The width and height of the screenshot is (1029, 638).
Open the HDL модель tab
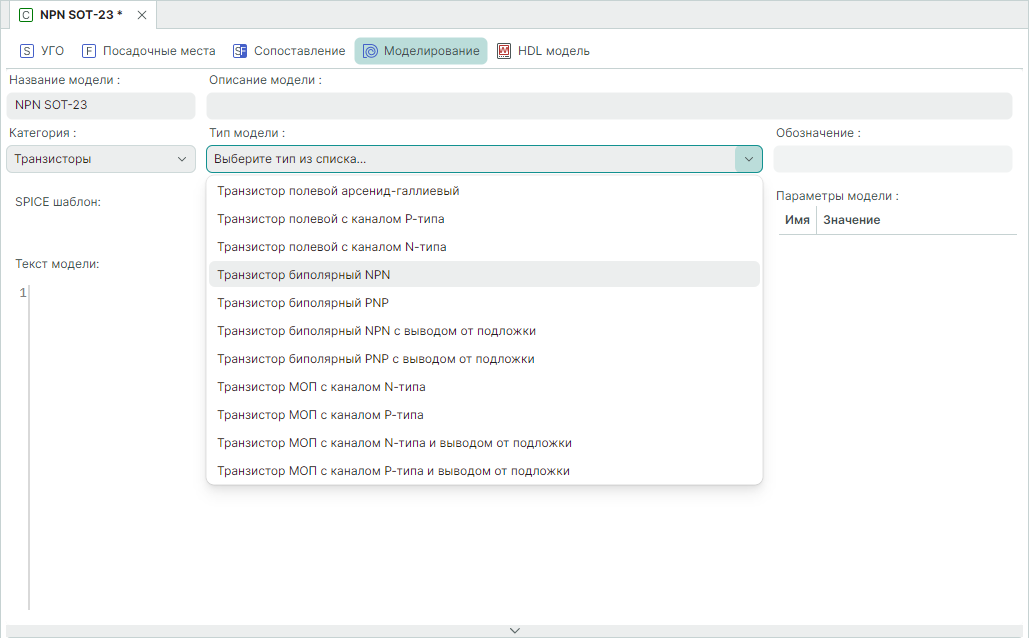(543, 51)
